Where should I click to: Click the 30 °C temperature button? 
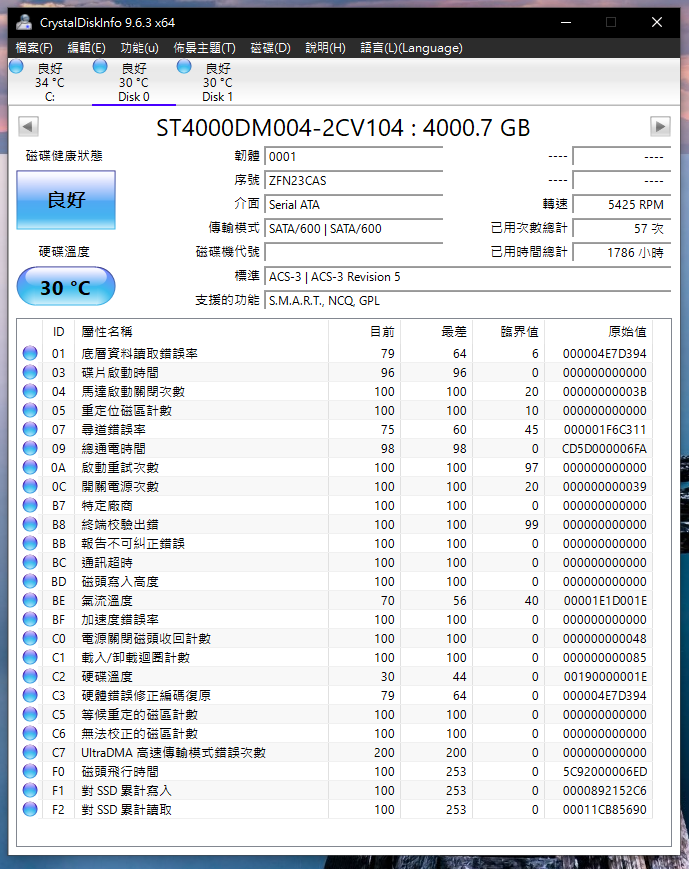tap(66, 286)
